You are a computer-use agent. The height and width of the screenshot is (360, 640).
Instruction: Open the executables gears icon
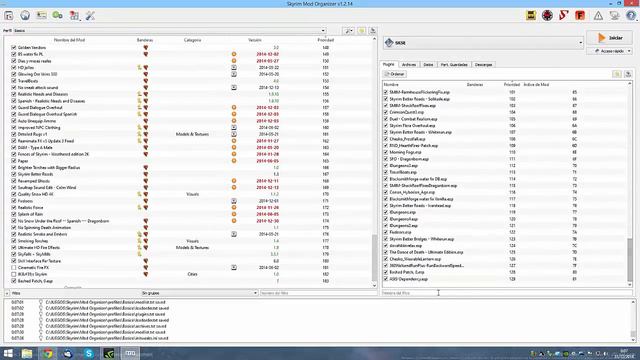pos(58,16)
